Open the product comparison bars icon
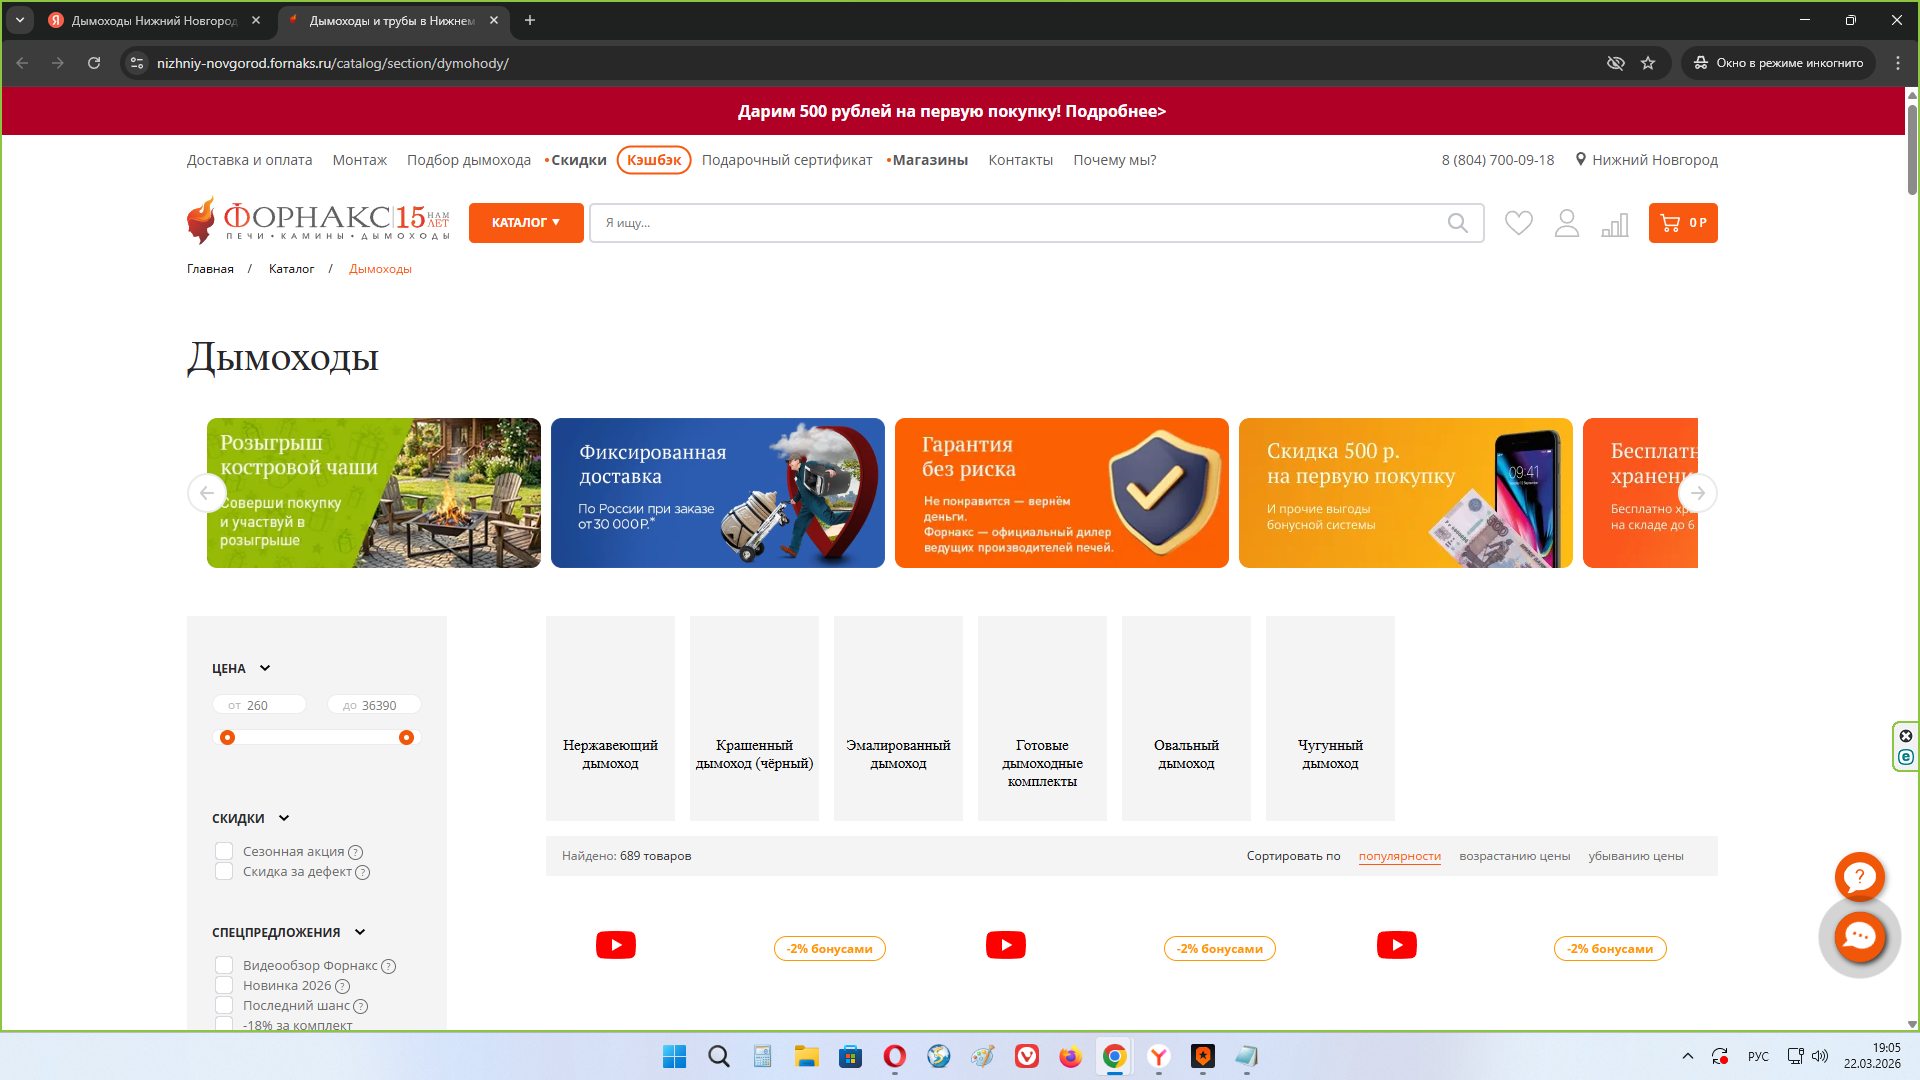This screenshot has height=1080, width=1920. (x=1614, y=224)
